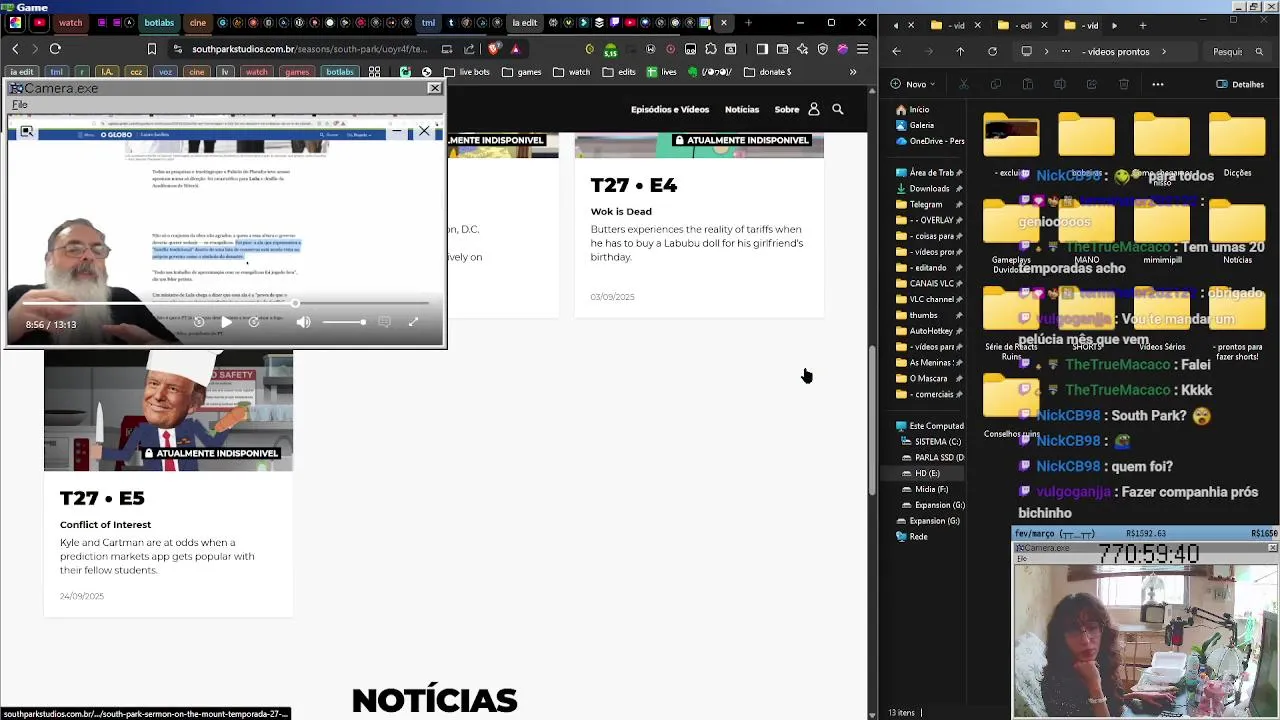Viewport: 1280px width, 720px height.
Task: Open 'Downloads' in the Explorer sidebar
Action: [x=929, y=188]
